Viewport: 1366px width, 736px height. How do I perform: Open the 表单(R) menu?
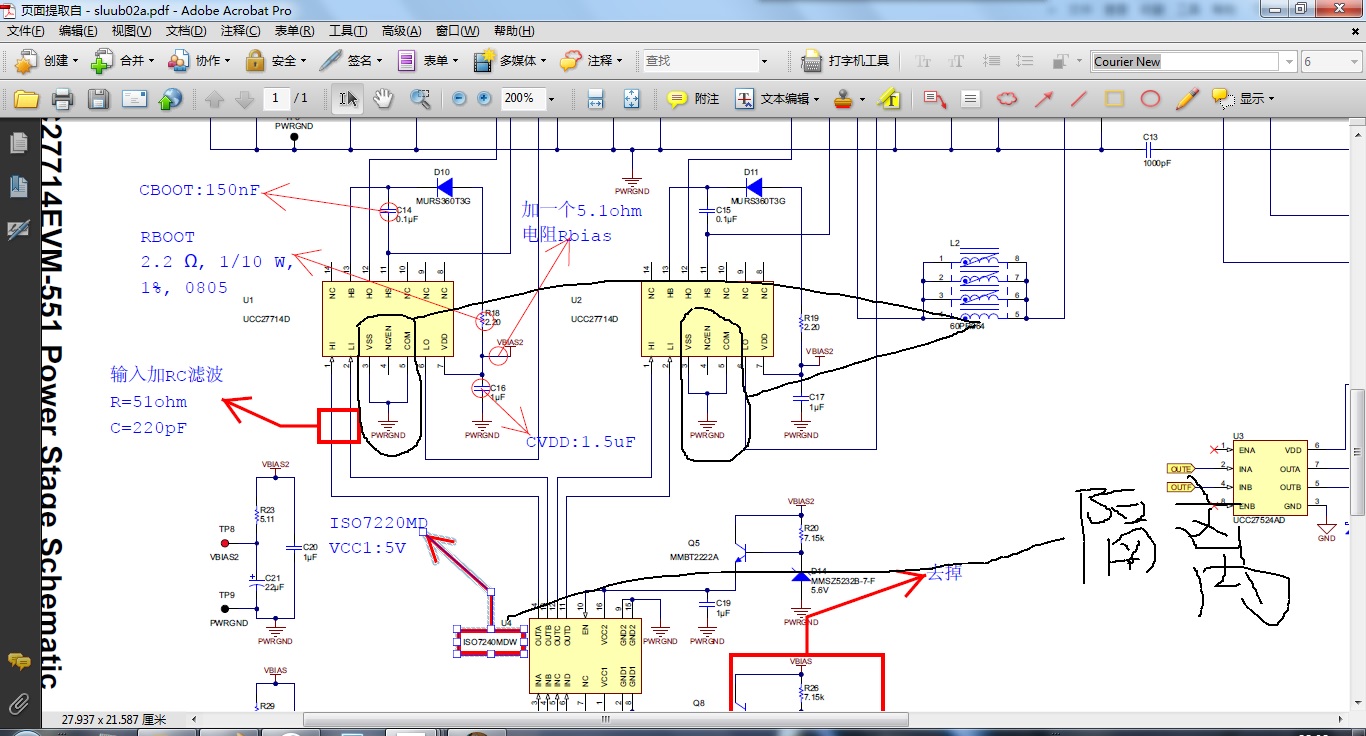(x=294, y=31)
